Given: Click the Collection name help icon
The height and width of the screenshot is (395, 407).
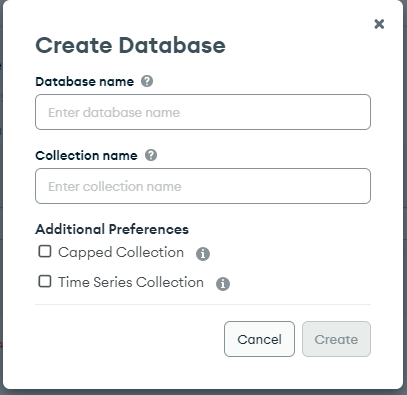Looking at the screenshot, I should click(151, 155).
